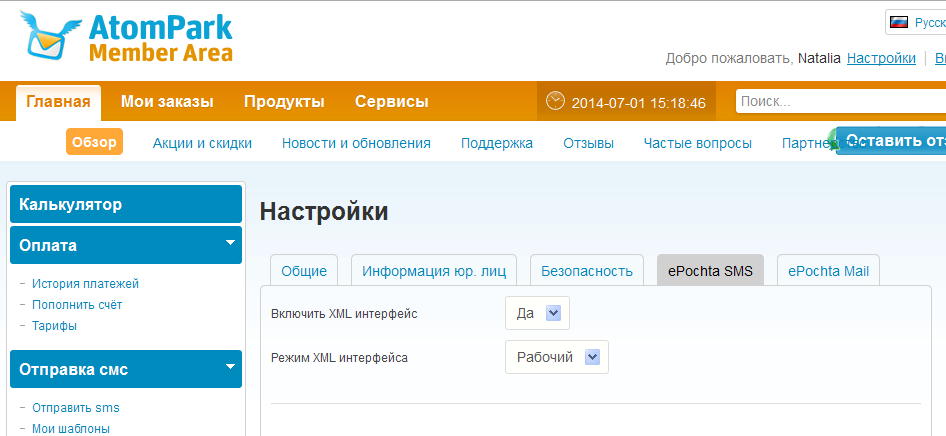Open the Мои заказы menu
Image resolution: width=946 pixels, height=436 pixels.
coord(167,102)
